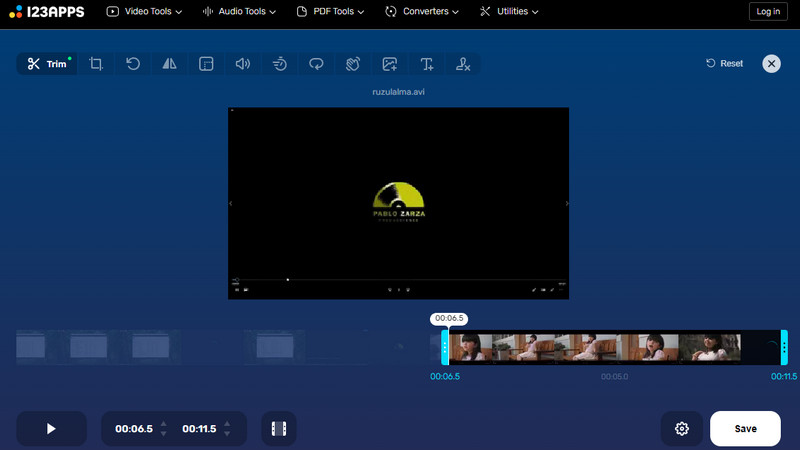Select the Crop tool icon
Screen dimensions: 800x450
[x=96, y=64]
